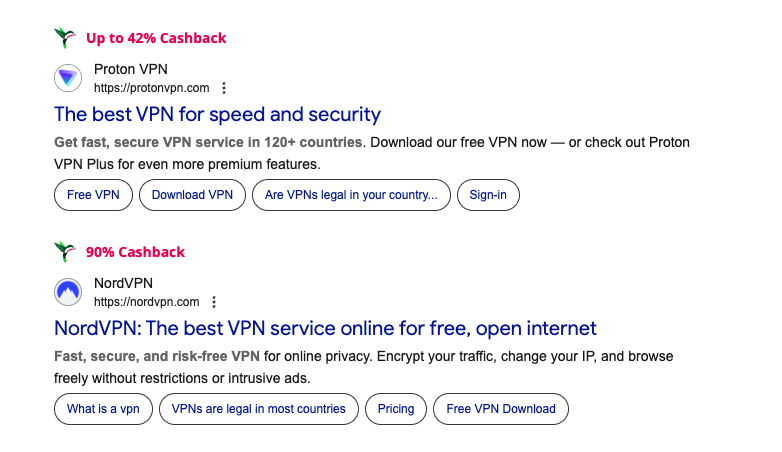Click the hummingbird icon beside 42% Cashback
782x452 pixels.
66,38
